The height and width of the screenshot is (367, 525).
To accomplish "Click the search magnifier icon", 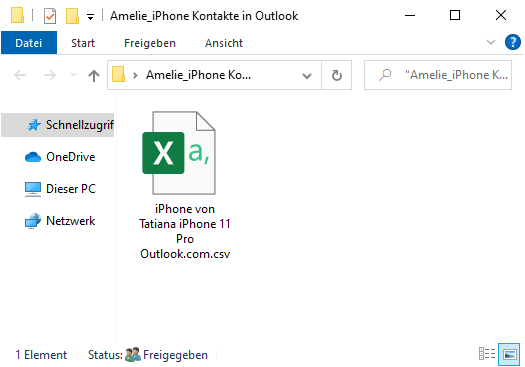I will (385, 75).
